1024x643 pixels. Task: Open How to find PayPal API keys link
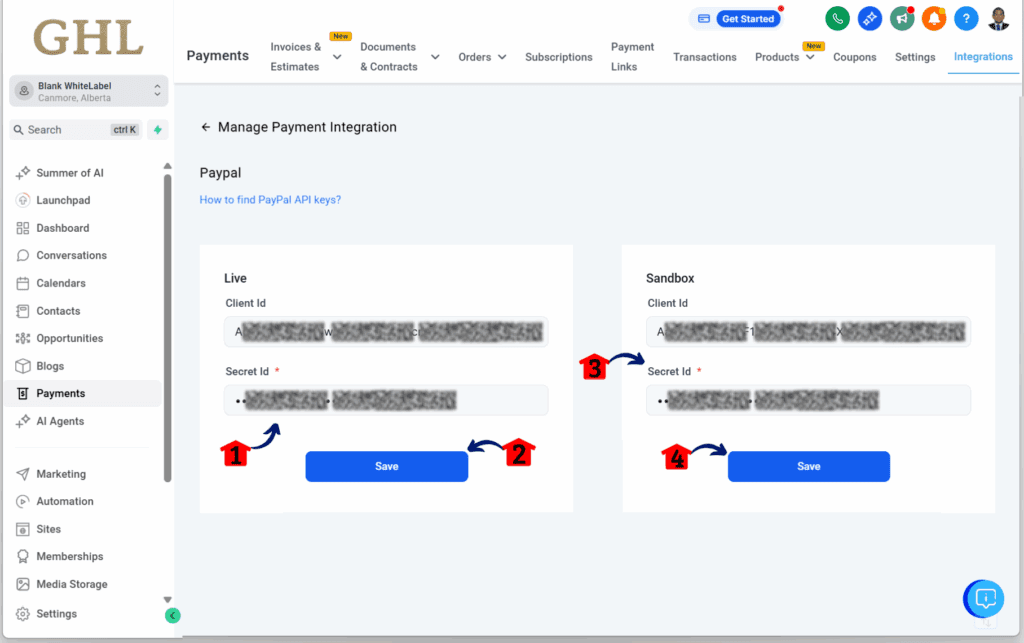point(270,200)
